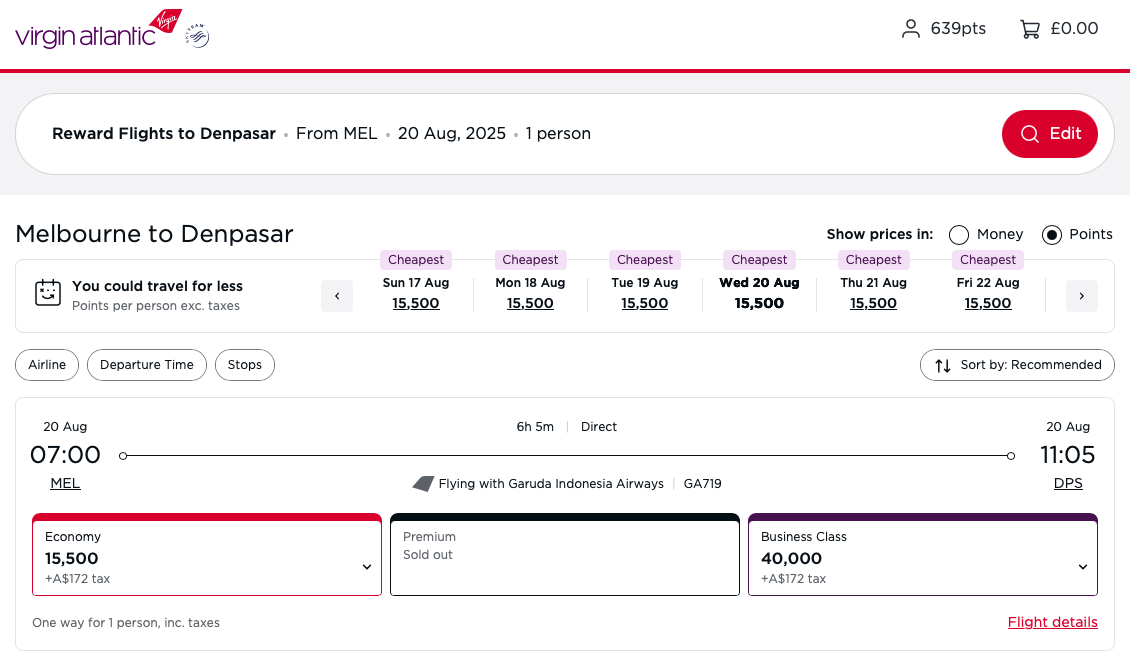Open Flight details link

pos(1052,622)
